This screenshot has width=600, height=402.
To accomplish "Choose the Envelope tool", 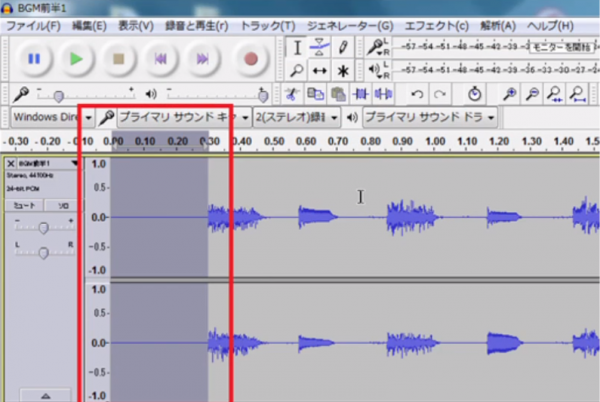I will 320,47.
